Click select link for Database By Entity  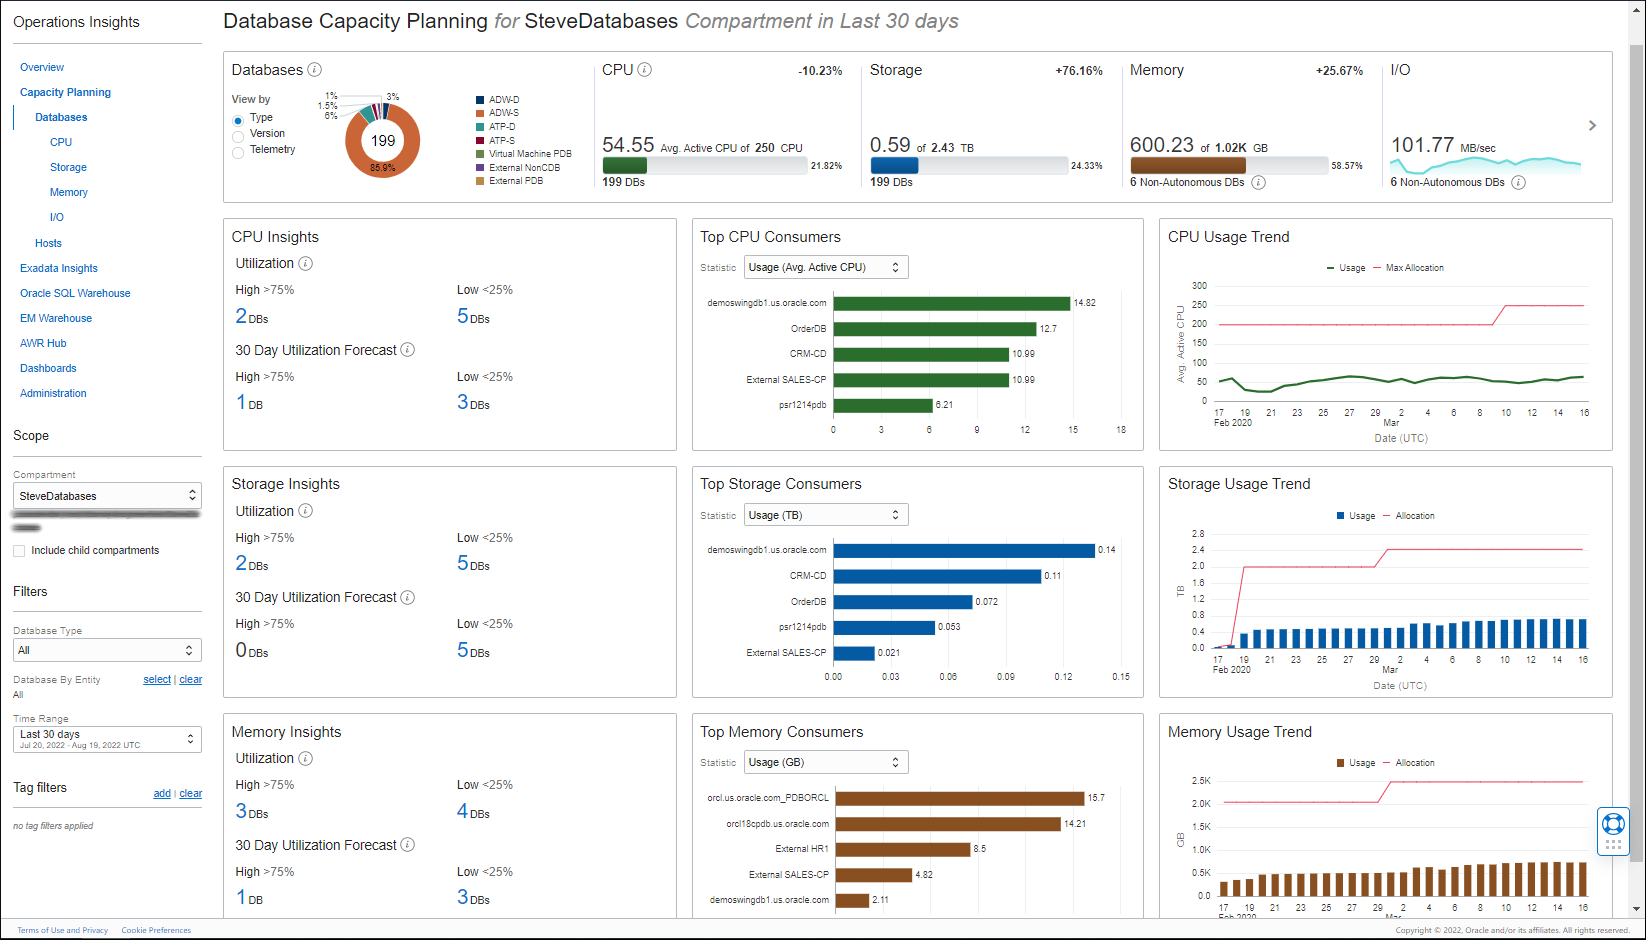157,680
